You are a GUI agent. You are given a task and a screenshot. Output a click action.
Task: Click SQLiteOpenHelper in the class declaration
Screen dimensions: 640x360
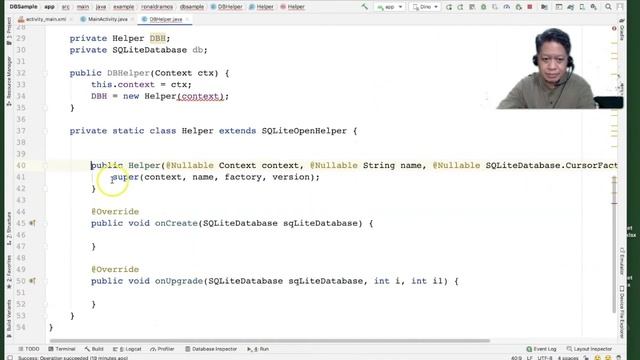click(x=304, y=131)
